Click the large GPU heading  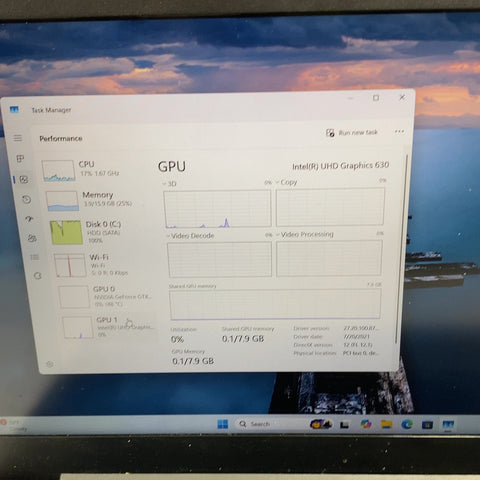click(x=172, y=167)
